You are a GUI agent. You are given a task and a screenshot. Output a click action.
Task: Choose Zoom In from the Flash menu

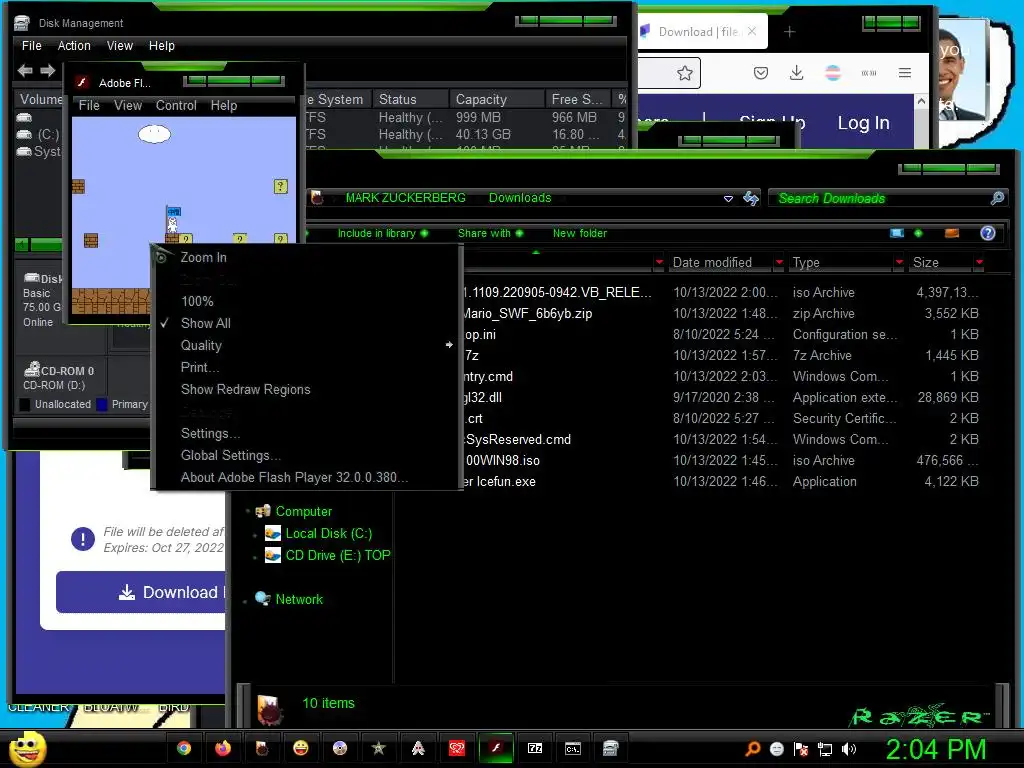[x=306, y=257]
